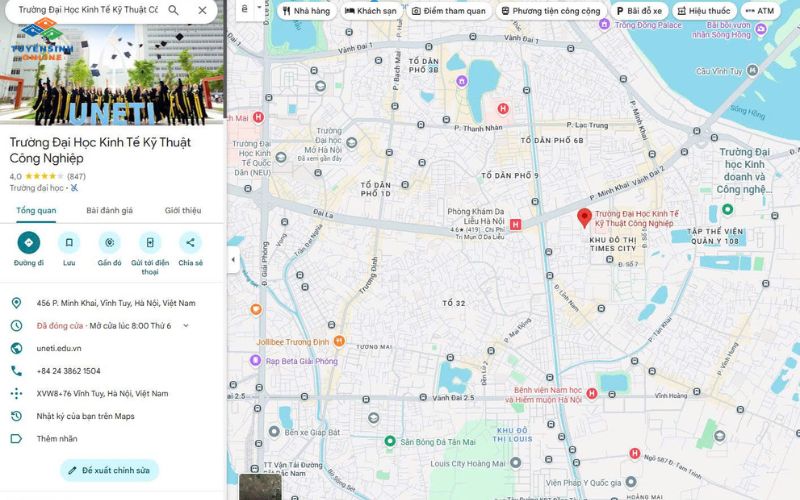This screenshot has height=500, width=800.
Task: Click Khu đô thị Times City label
Action: point(613,244)
